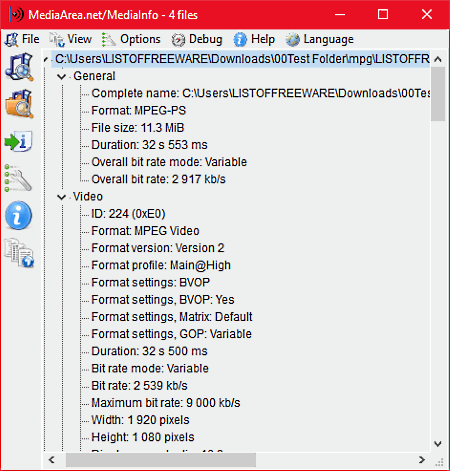Image resolution: width=450 pixels, height=471 pixels.
Task: Collapse the General section
Action: point(61,77)
